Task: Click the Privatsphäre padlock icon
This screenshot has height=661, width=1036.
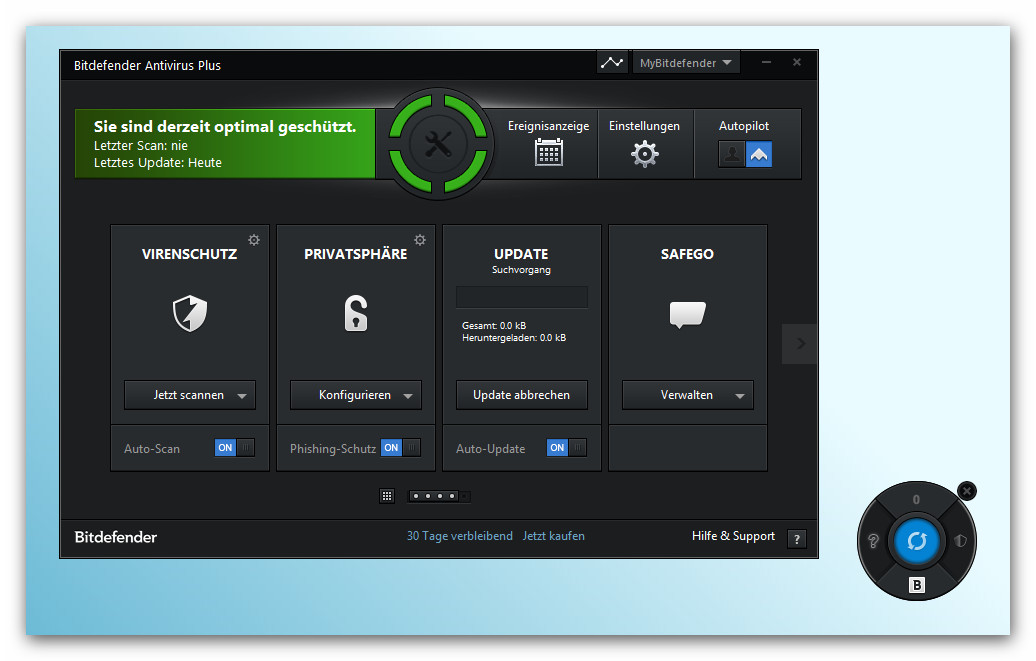Action: [x=355, y=313]
